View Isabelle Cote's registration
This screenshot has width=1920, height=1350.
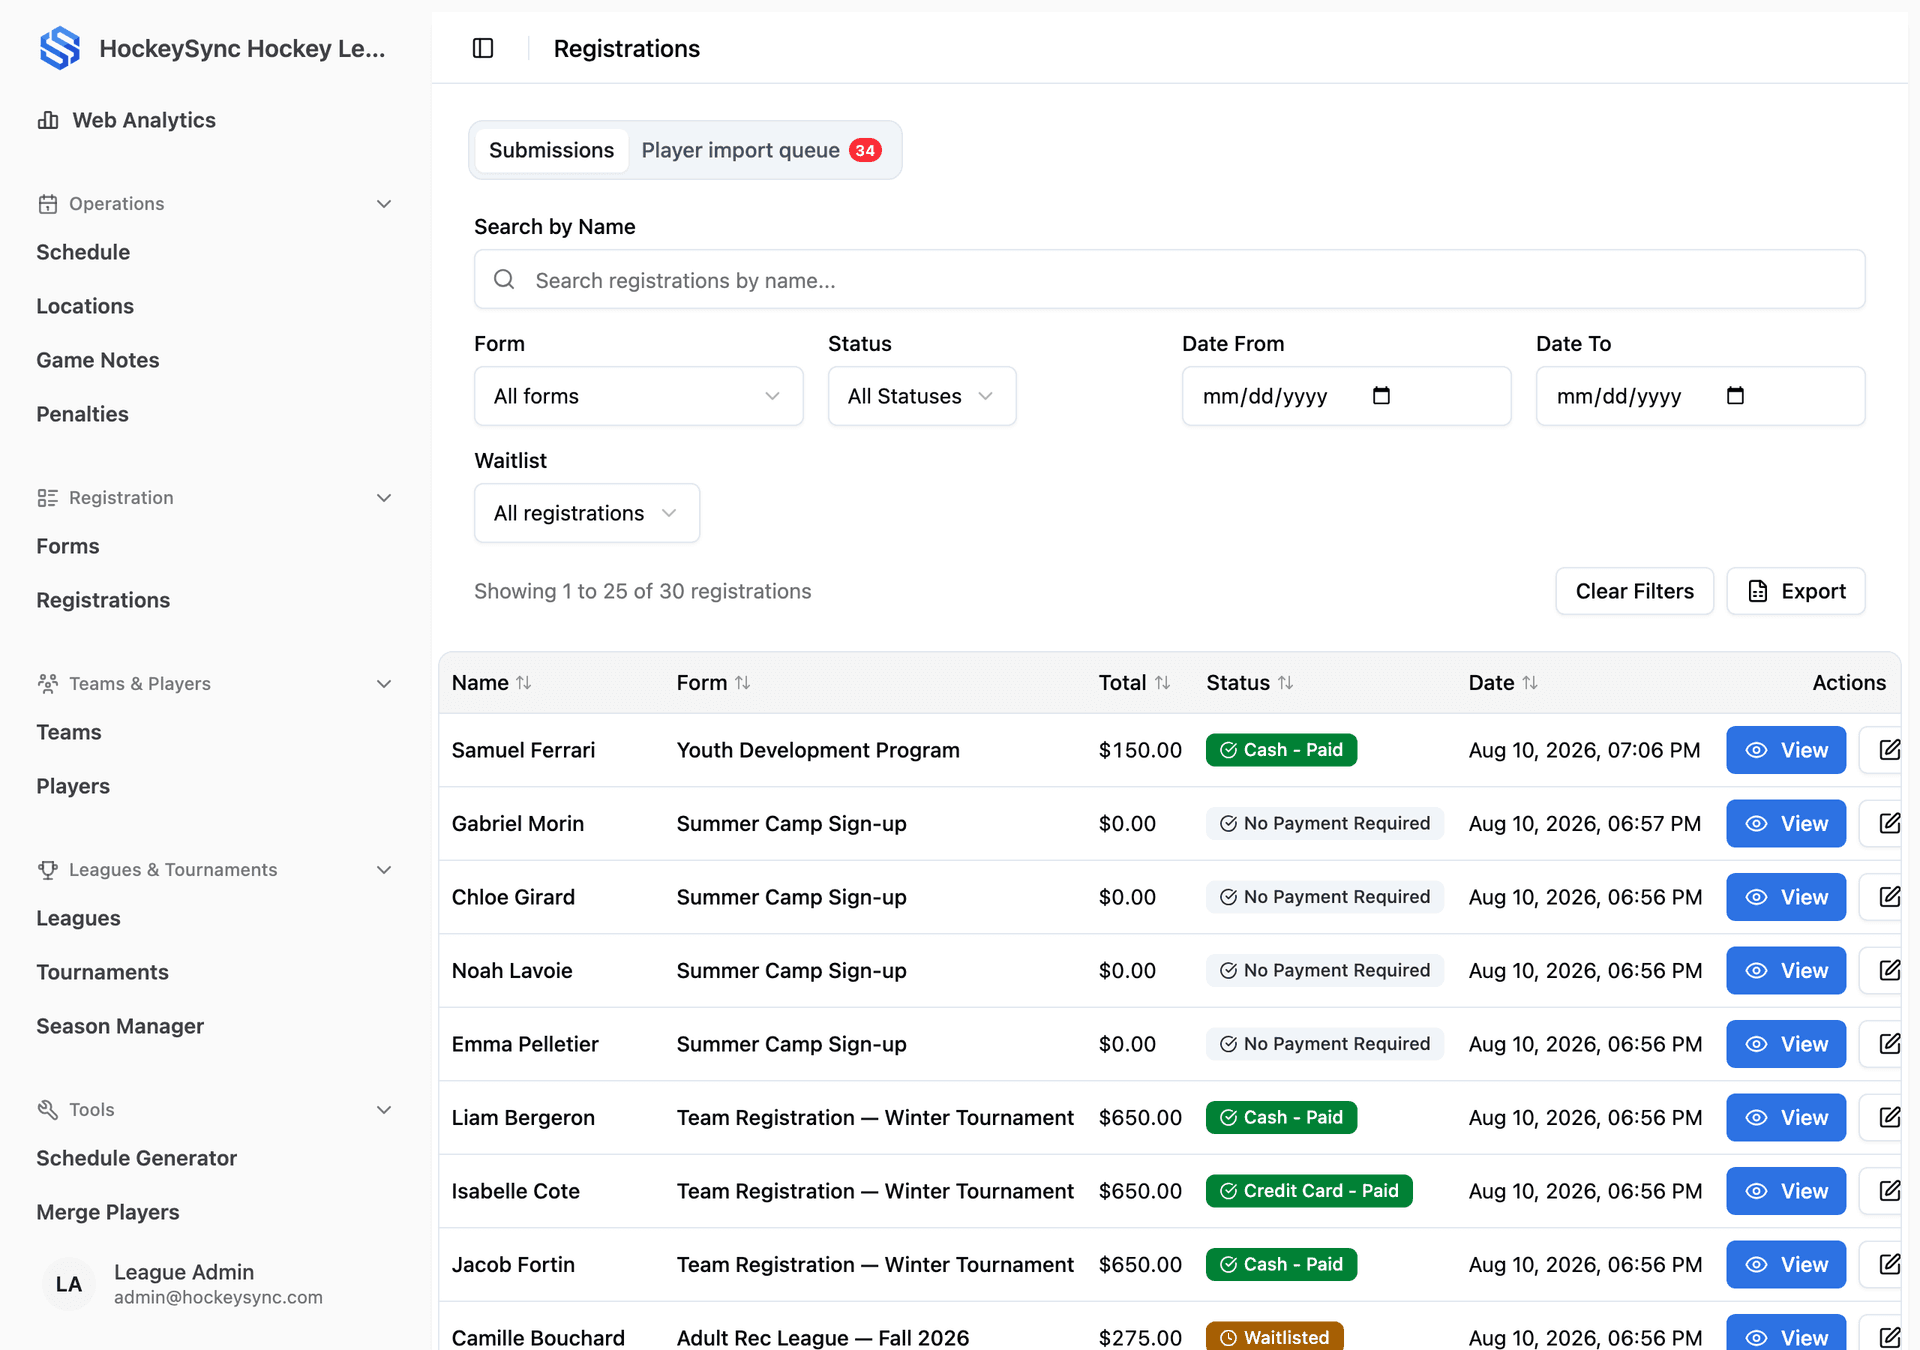click(x=1786, y=1191)
